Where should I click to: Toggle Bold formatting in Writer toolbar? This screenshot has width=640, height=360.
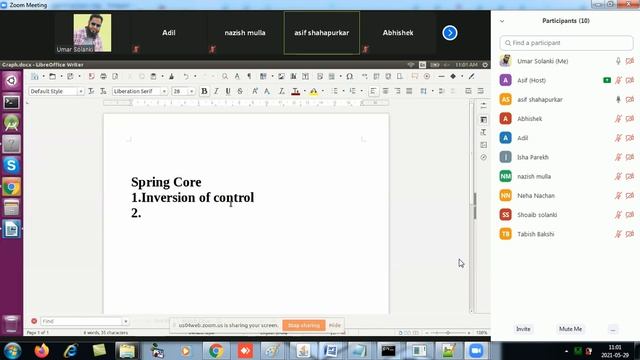[x=204, y=91]
